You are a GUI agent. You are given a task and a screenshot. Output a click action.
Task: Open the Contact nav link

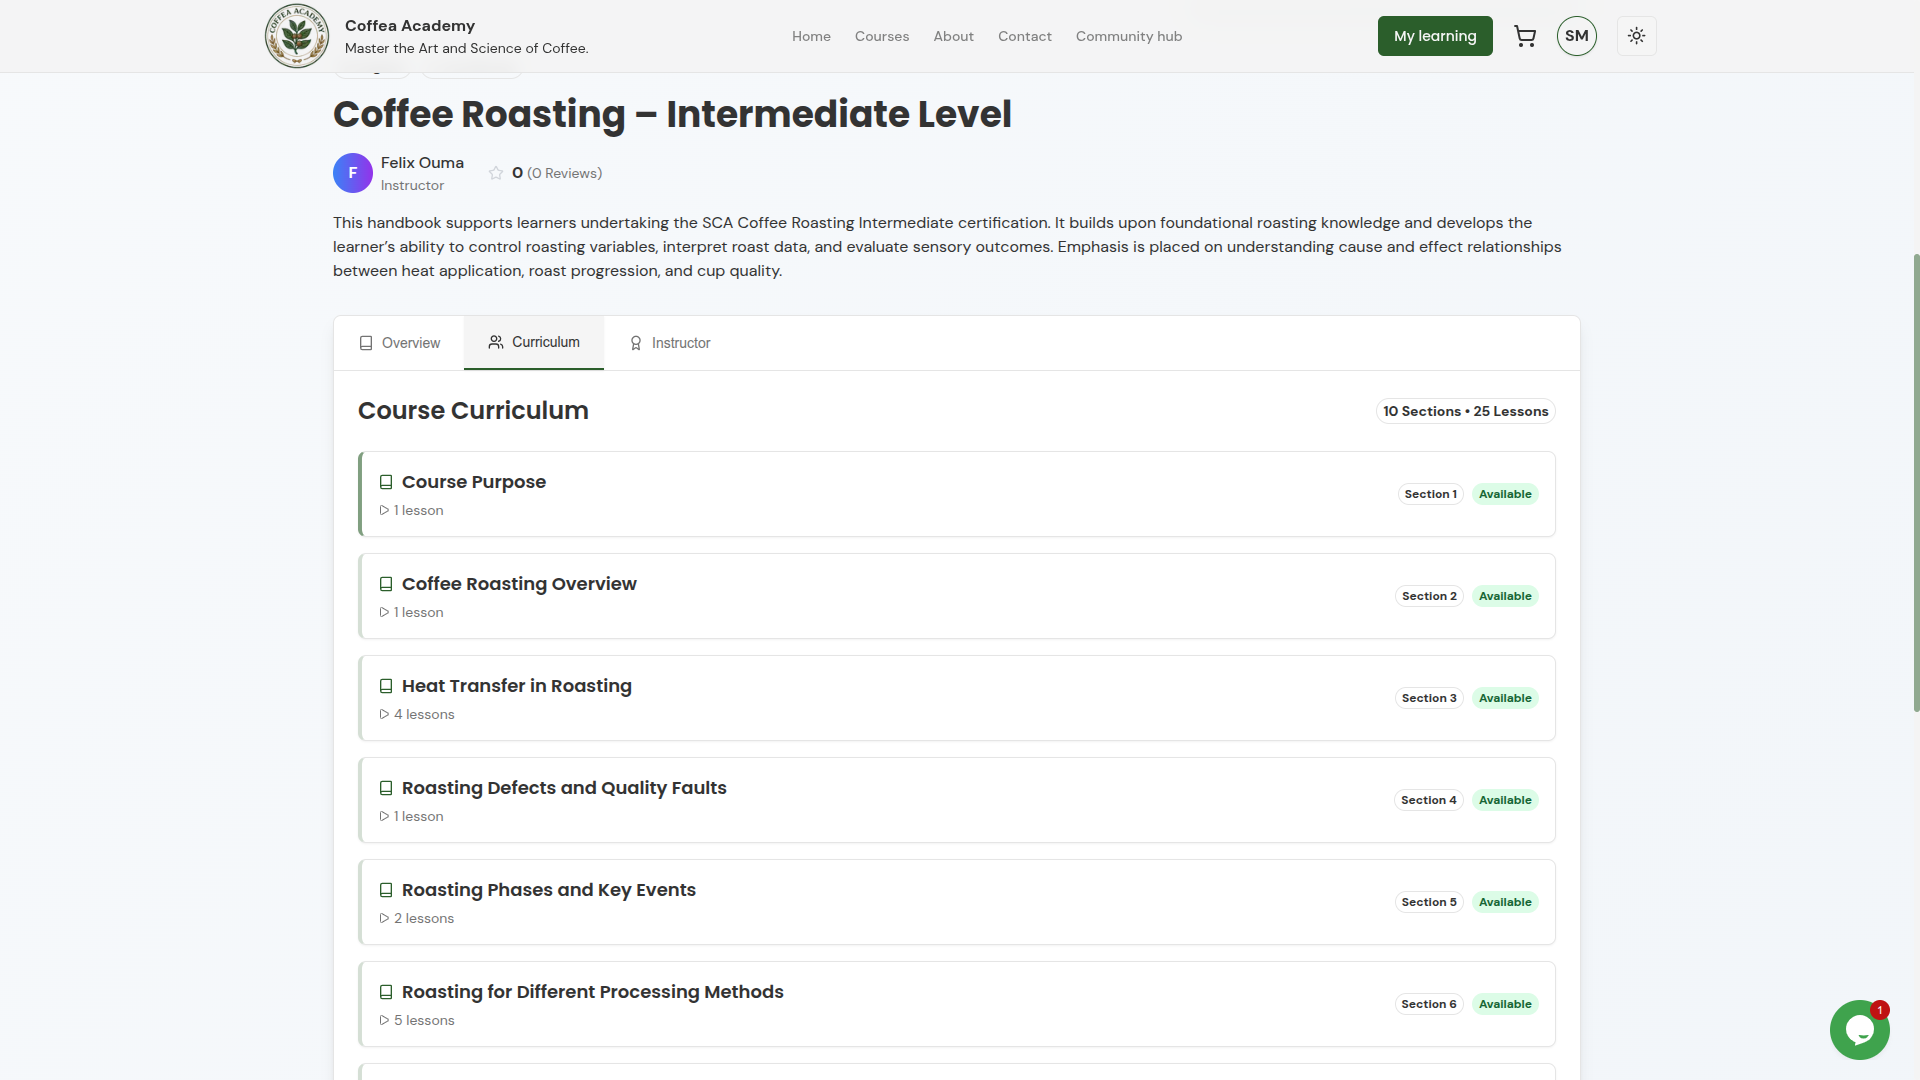[x=1025, y=36]
